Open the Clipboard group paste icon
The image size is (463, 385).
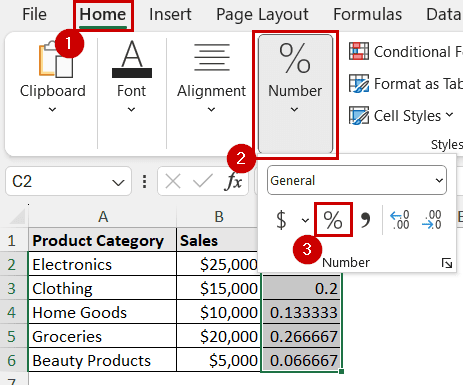[x=55, y=60]
